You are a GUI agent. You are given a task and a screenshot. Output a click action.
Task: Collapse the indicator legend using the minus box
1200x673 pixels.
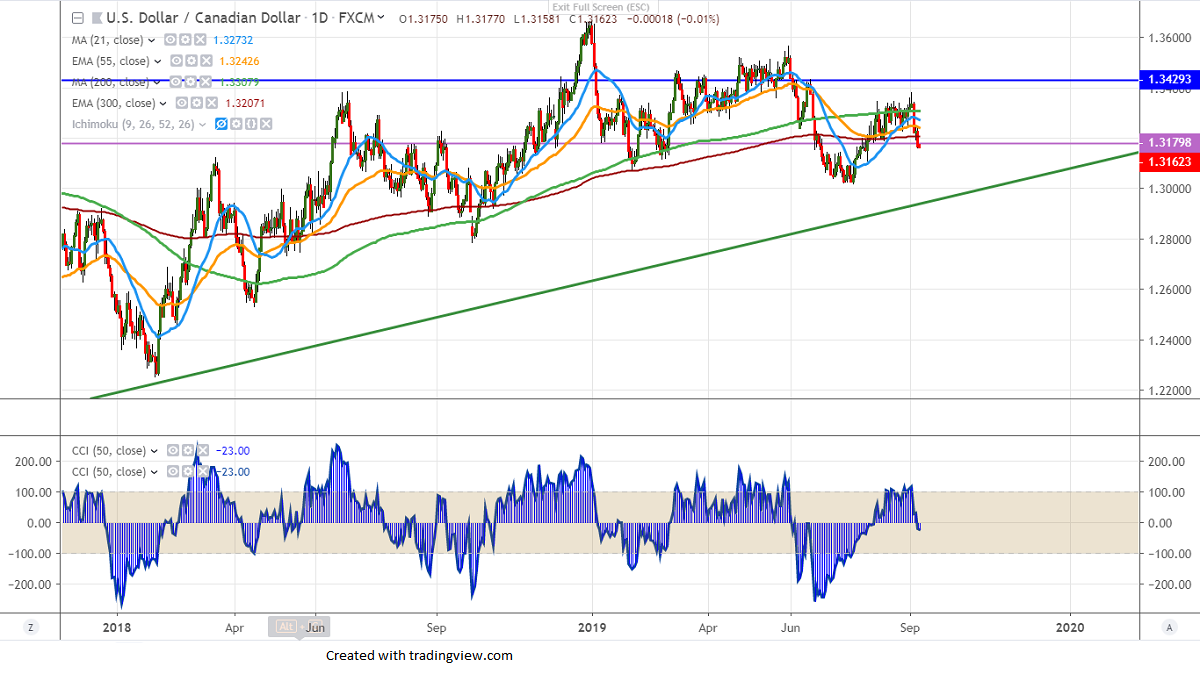click(79, 18)
